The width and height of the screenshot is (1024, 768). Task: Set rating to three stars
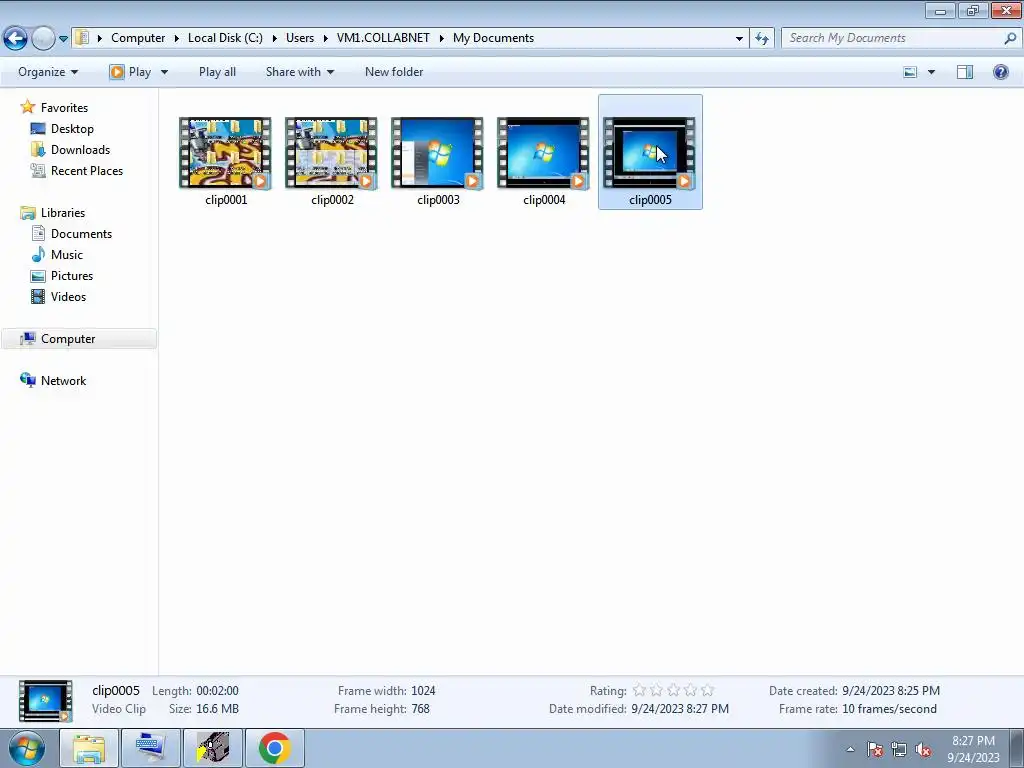pos(673,690)
